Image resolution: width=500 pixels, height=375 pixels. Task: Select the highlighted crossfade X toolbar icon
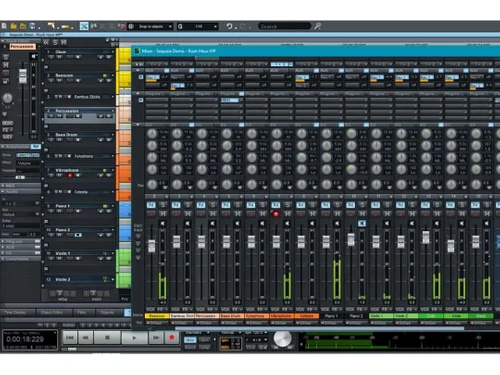tap(84, 26)
